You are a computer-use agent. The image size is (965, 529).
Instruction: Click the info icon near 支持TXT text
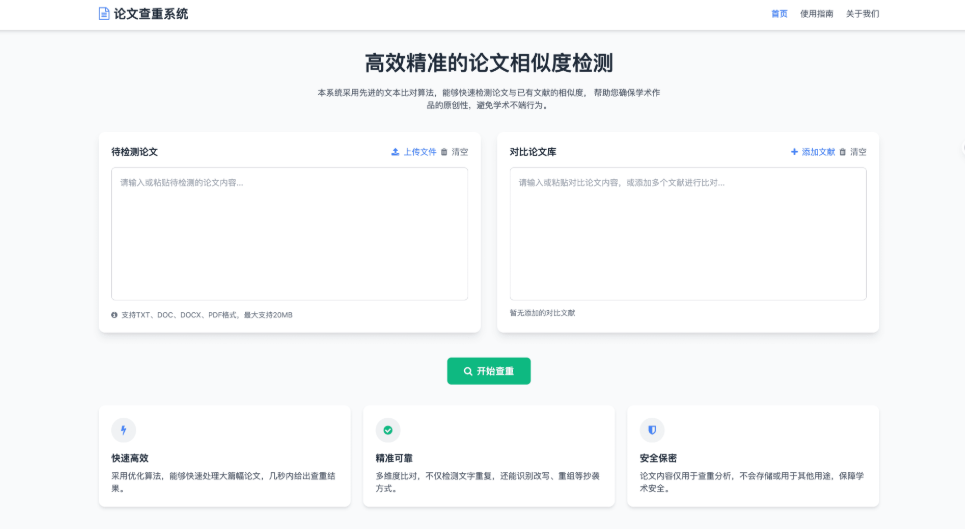coord(114,315)
